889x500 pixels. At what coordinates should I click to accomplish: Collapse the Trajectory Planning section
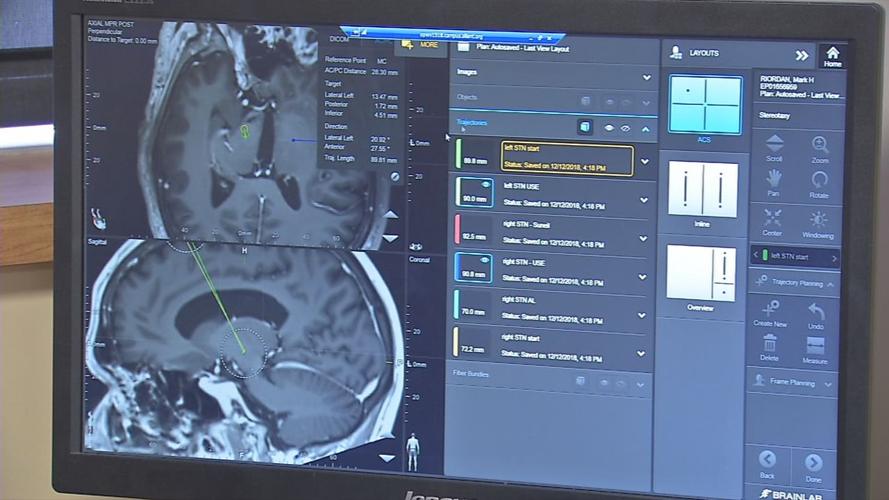tap(830, 284)
